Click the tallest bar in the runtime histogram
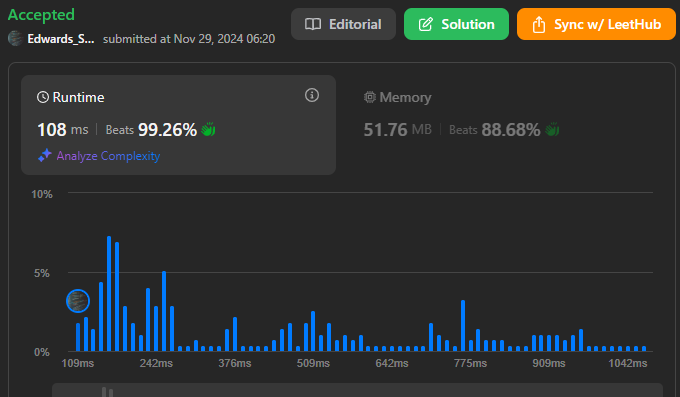Image resolution: width=680 pixels, height=397 pixels. (x=109, y=293)
